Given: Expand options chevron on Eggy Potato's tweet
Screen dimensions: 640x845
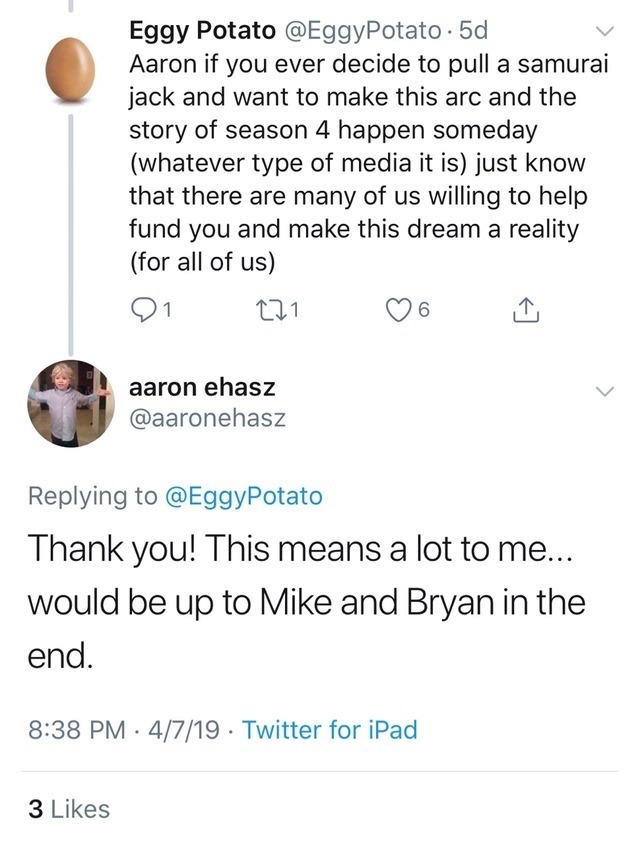Looking at the screenshot, I should click(x=604, y=30).
